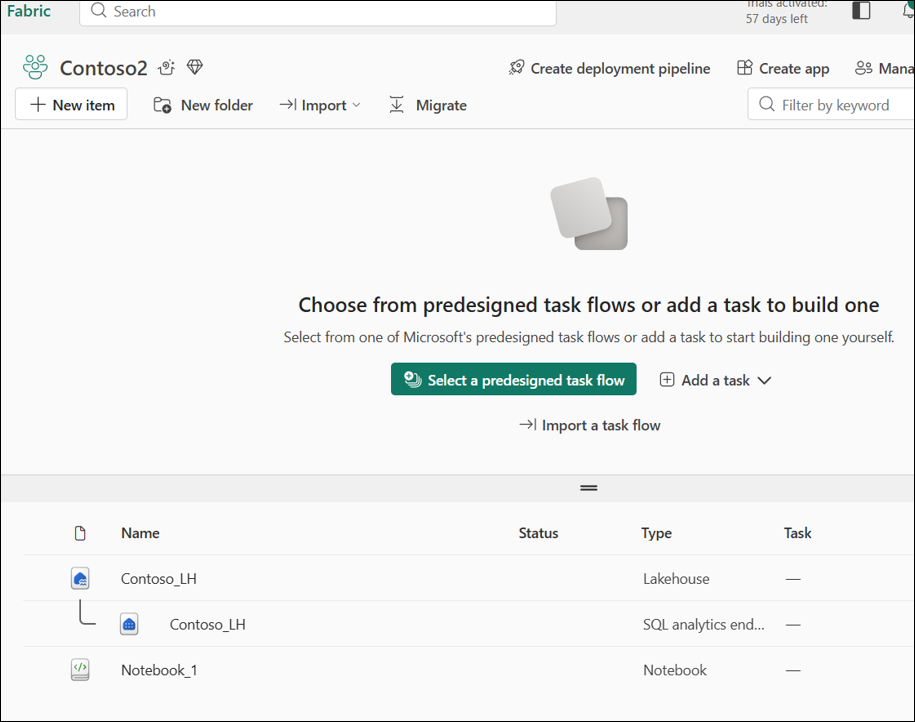
Task: Click the New item button
Action: (x=71, y=105)
